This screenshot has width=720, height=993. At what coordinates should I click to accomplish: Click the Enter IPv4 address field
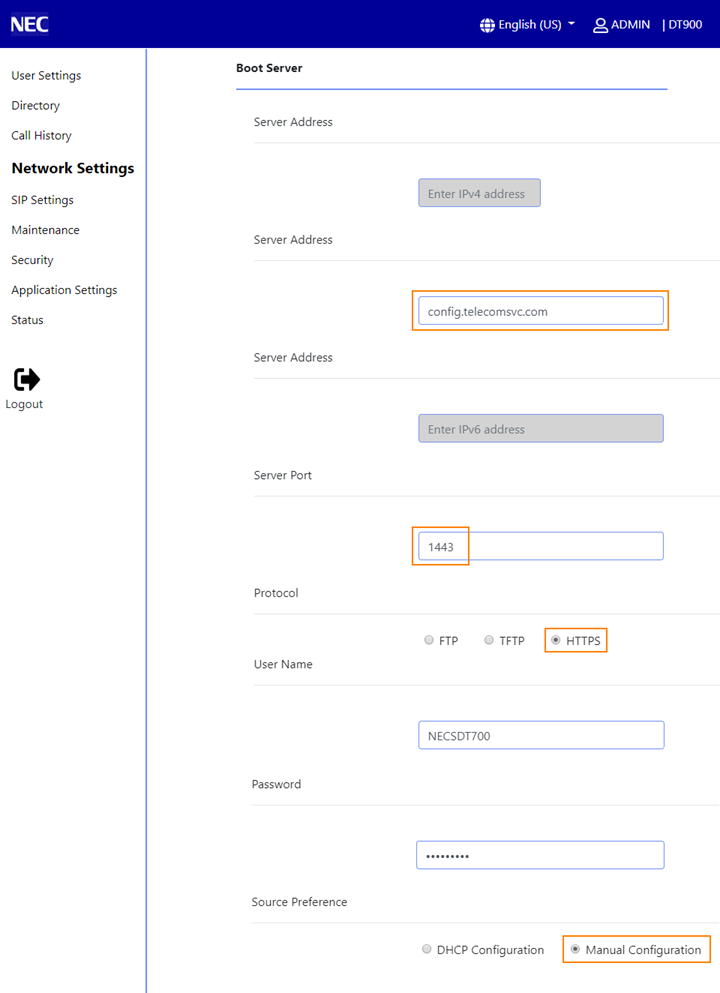pyautogui.click(x=479, y=193)
